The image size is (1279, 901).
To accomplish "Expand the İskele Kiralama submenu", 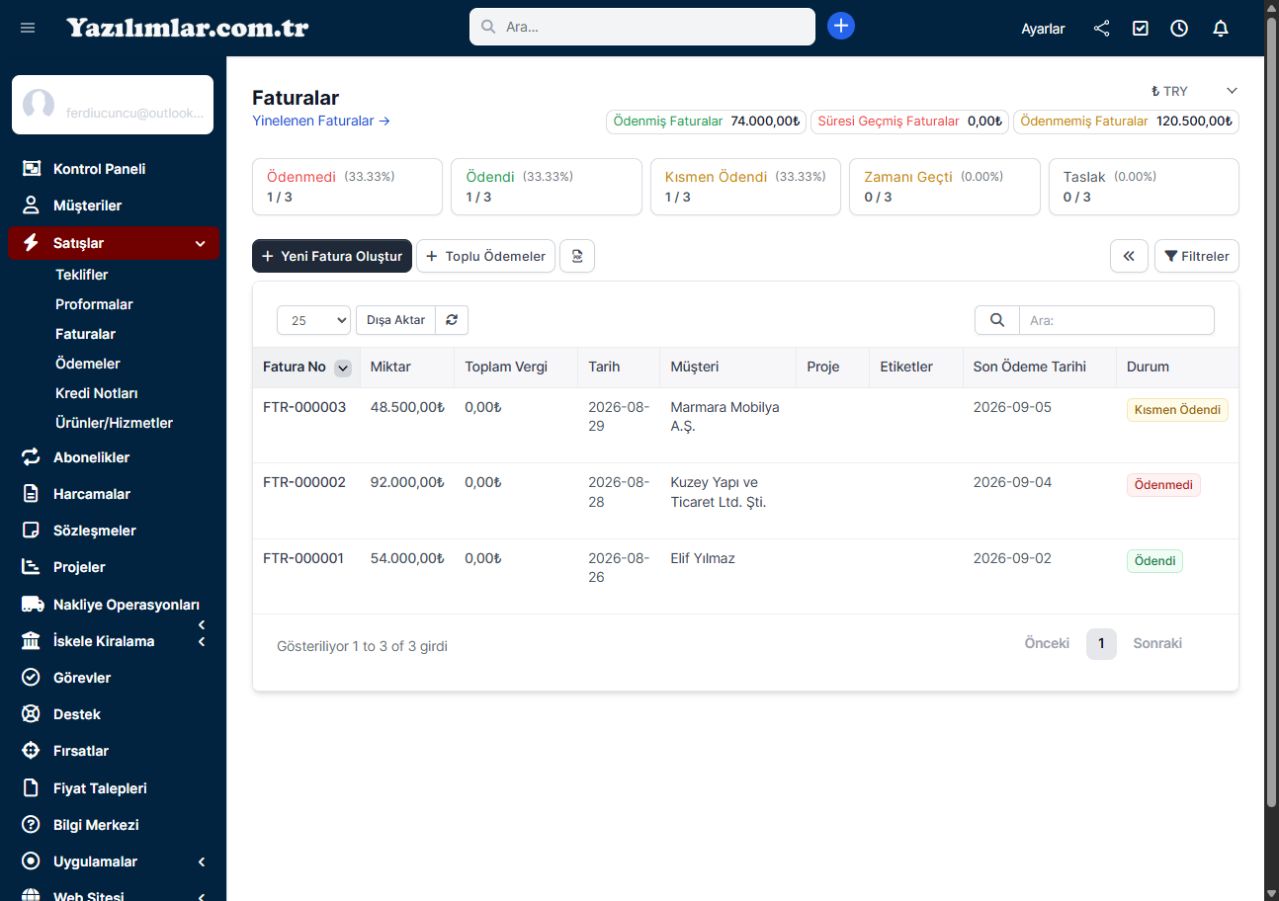I will 202,641.
